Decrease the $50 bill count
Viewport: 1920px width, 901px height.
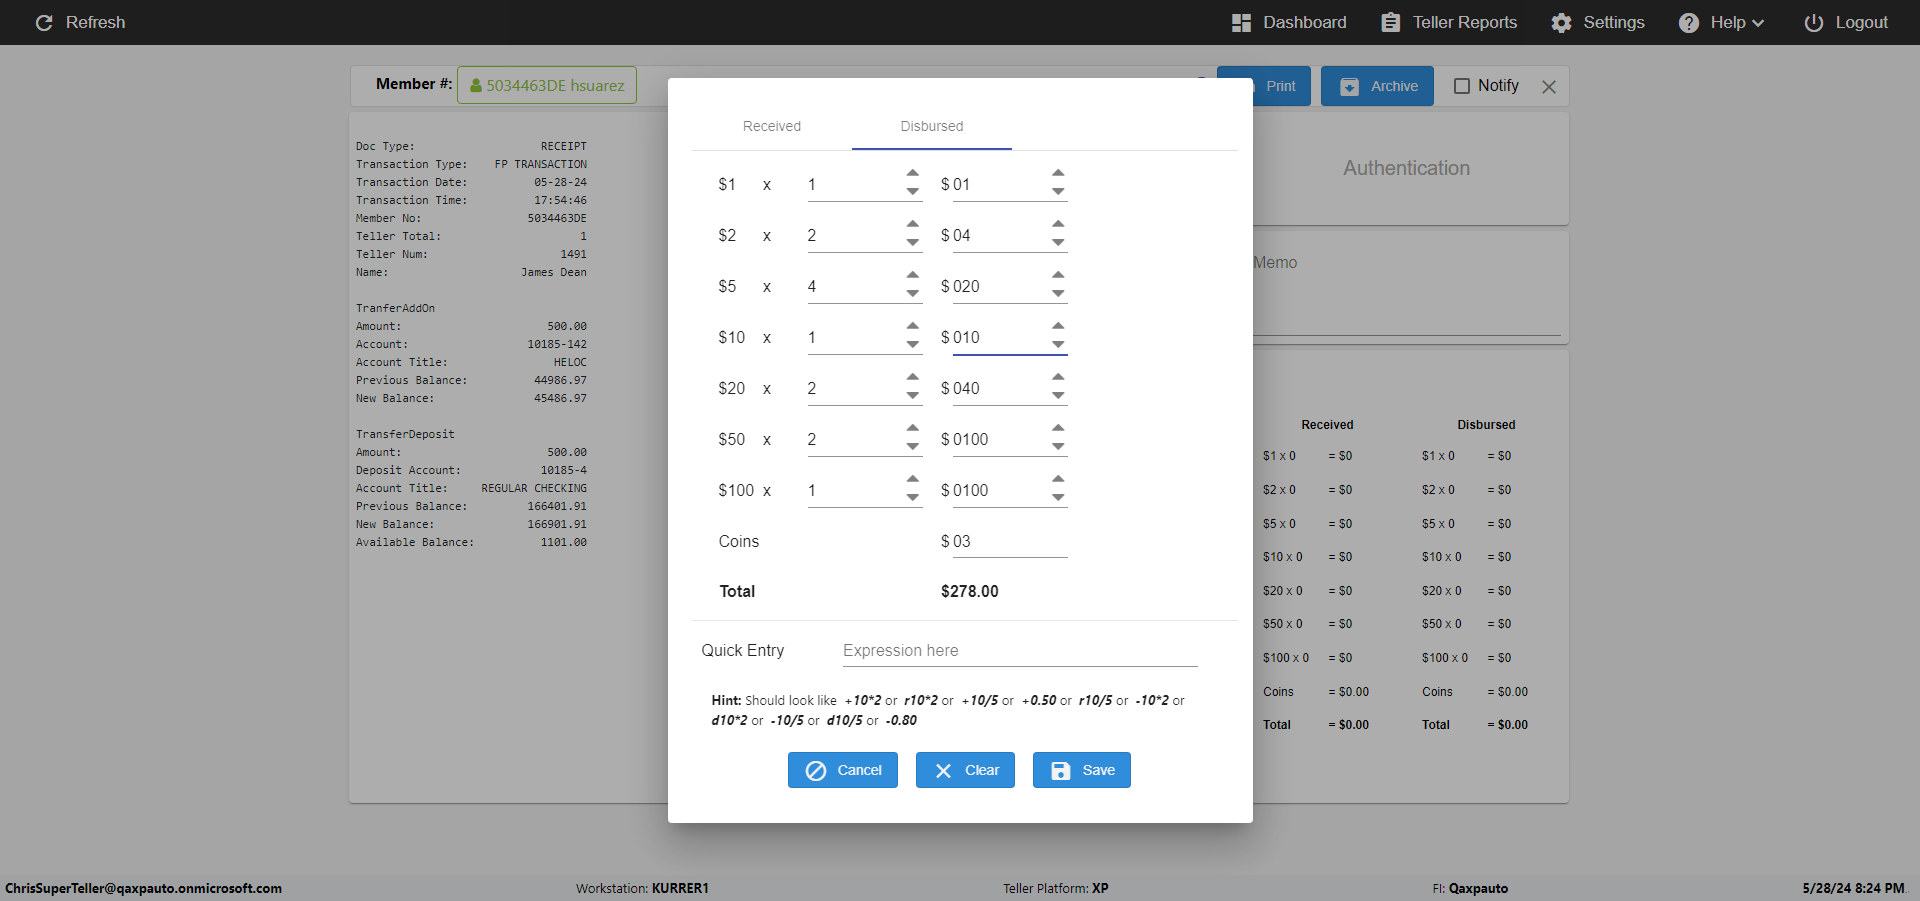coord(913,446)
